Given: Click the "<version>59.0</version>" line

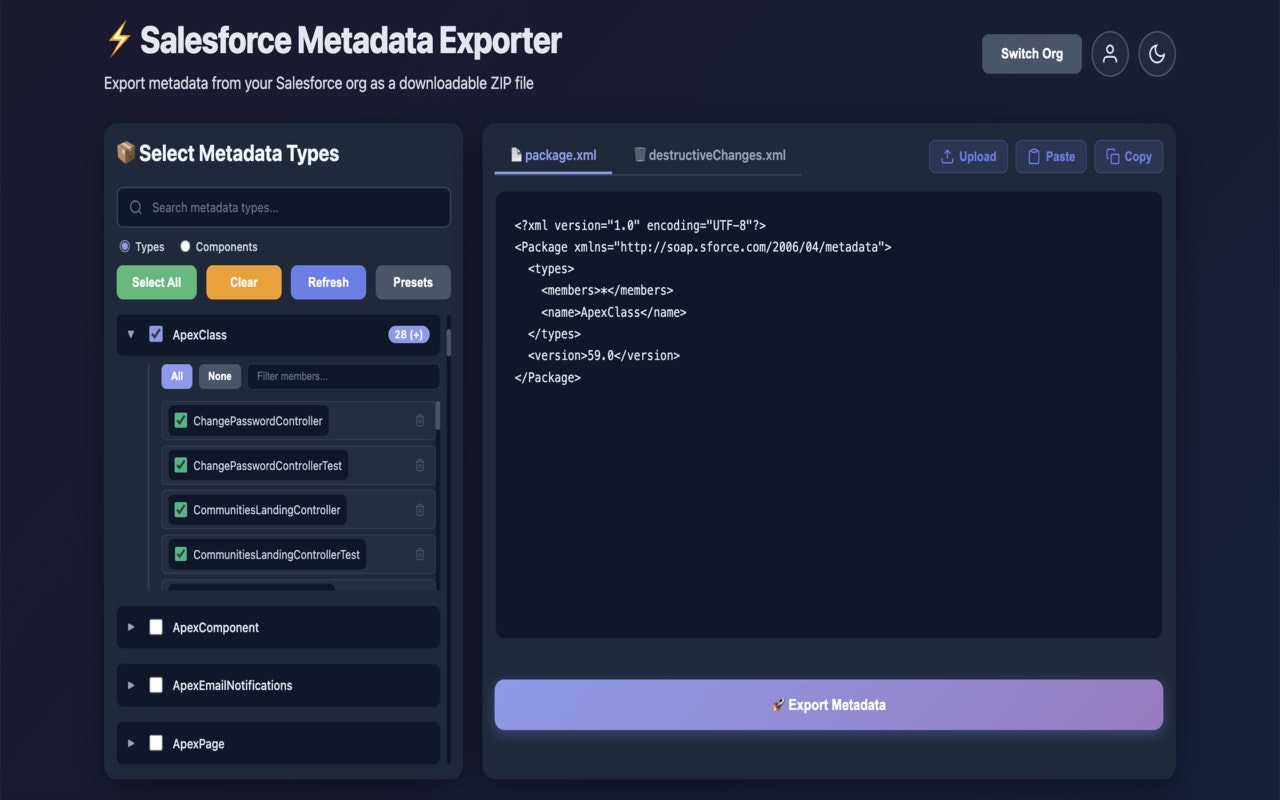Looking at the screenshot, I should click(x=603, y=355).
